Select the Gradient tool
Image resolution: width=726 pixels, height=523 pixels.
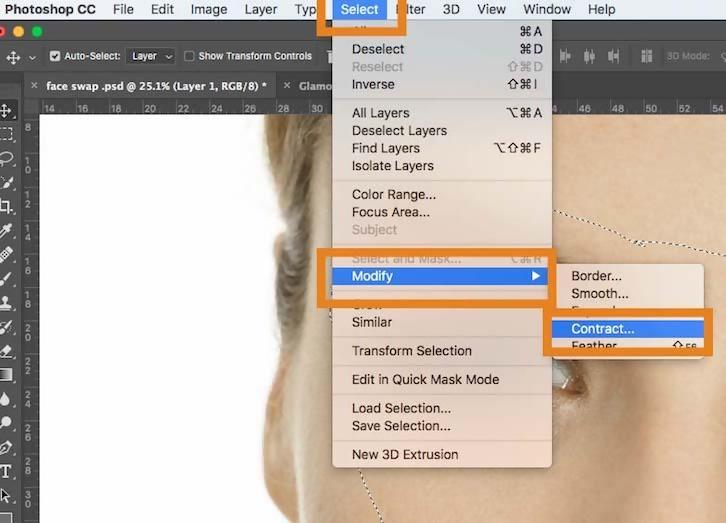coord(6,374)
